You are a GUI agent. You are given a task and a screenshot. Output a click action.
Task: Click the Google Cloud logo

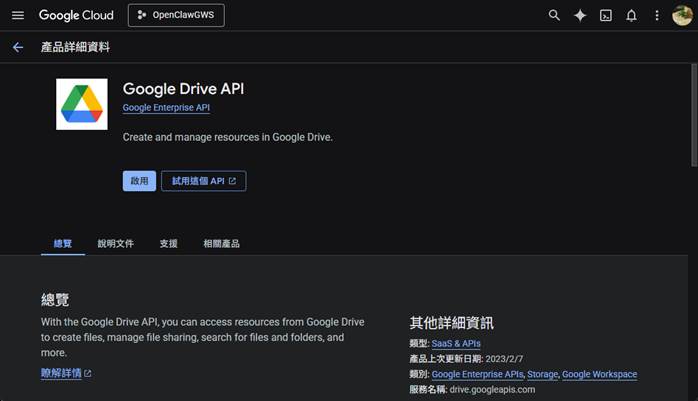click(76, 15)
